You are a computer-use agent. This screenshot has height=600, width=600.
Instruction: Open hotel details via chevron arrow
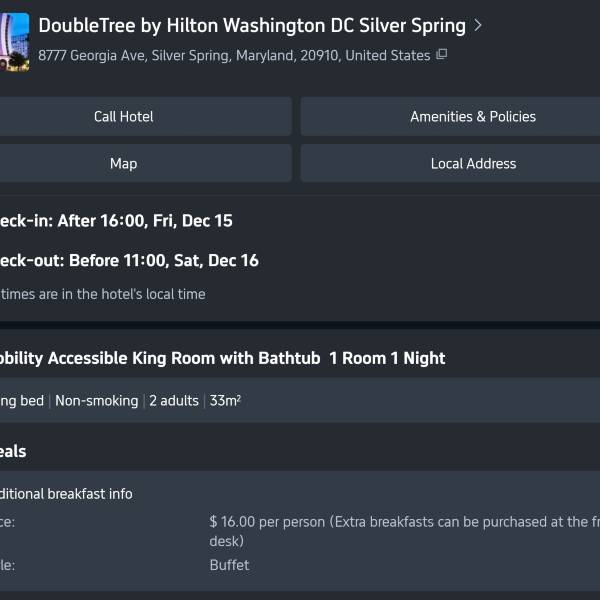coord(478,26)
